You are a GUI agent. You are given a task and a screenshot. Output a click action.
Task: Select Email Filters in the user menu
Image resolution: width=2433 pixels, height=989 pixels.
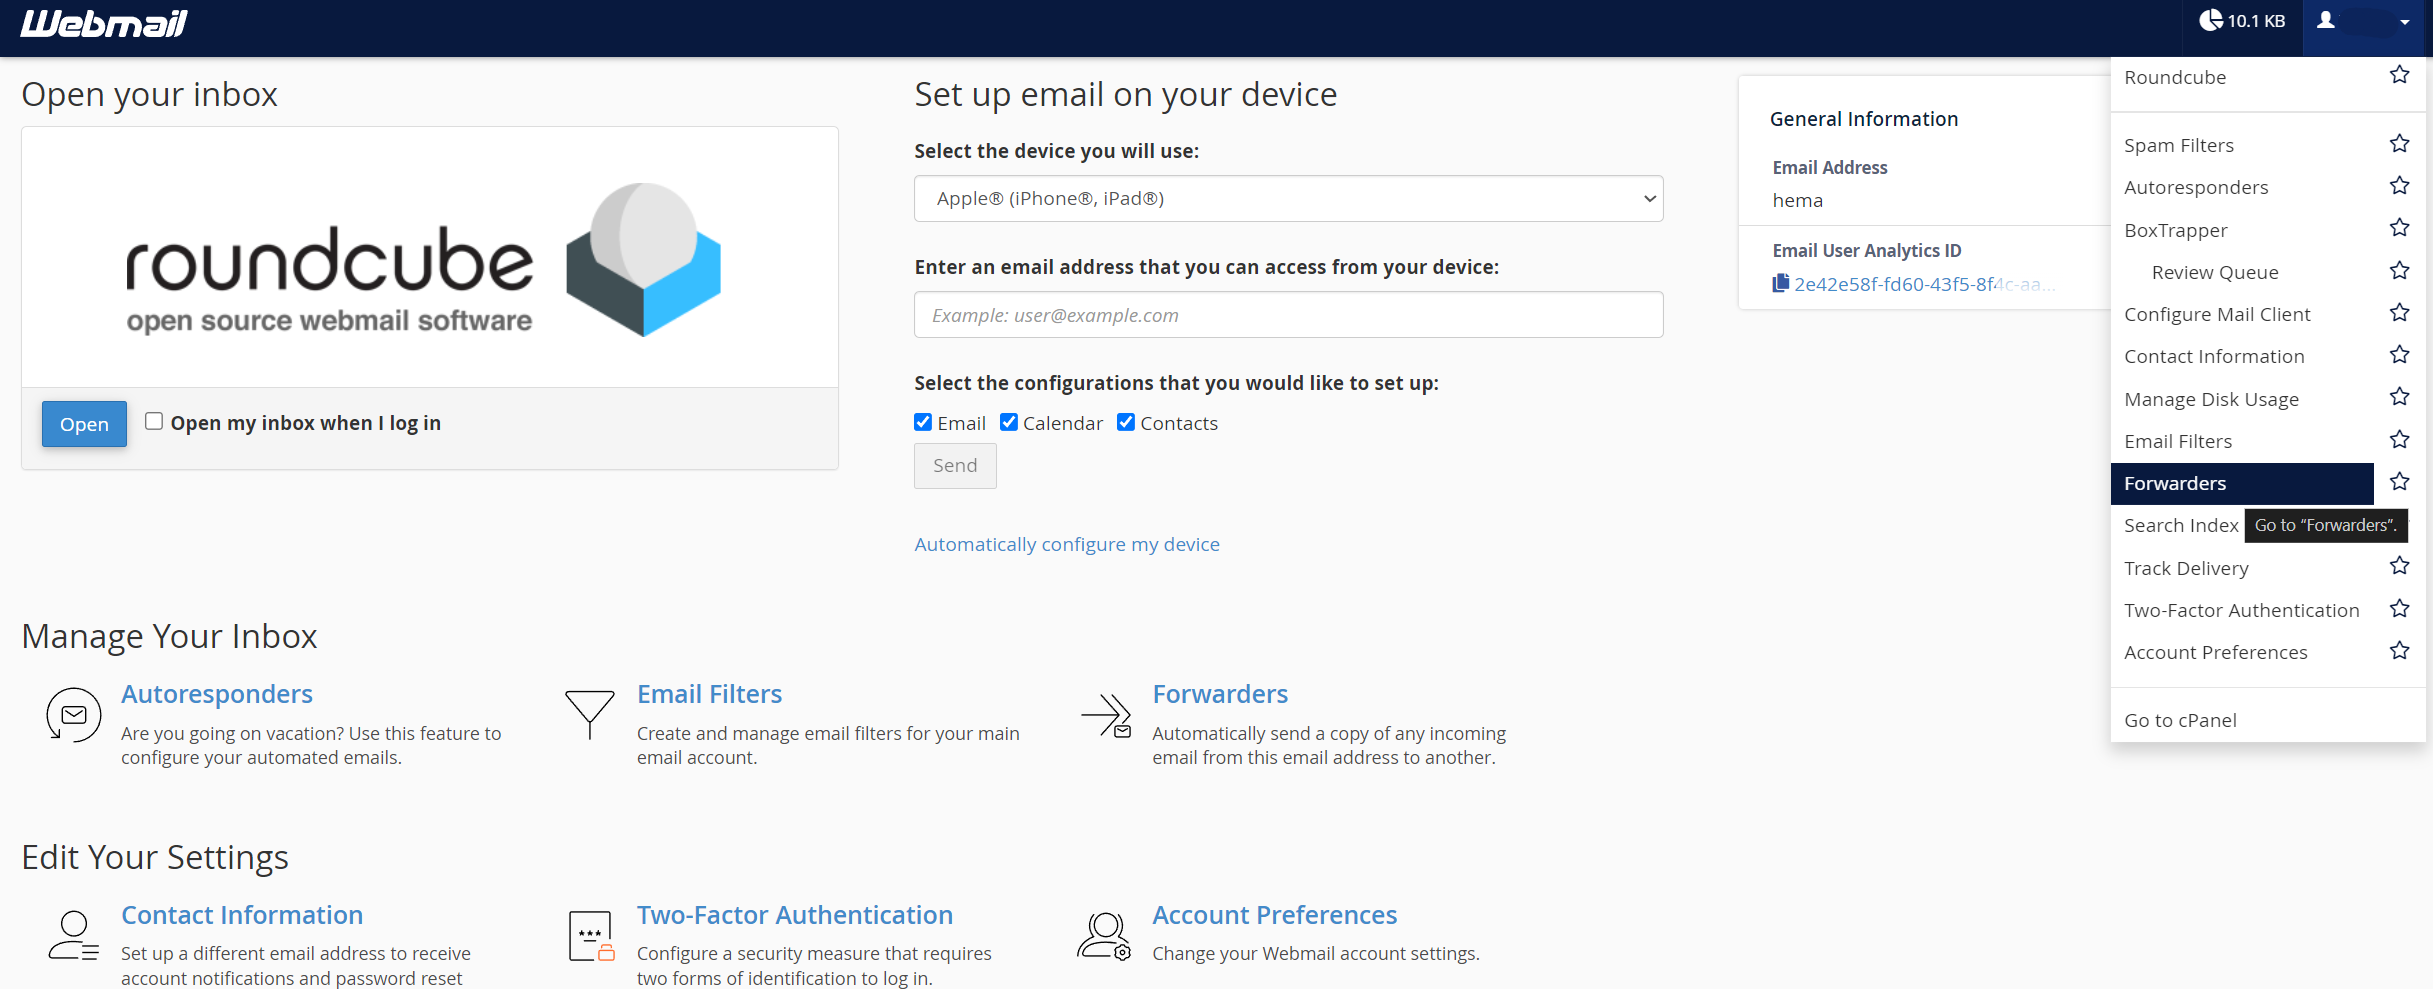(2178, 441)
